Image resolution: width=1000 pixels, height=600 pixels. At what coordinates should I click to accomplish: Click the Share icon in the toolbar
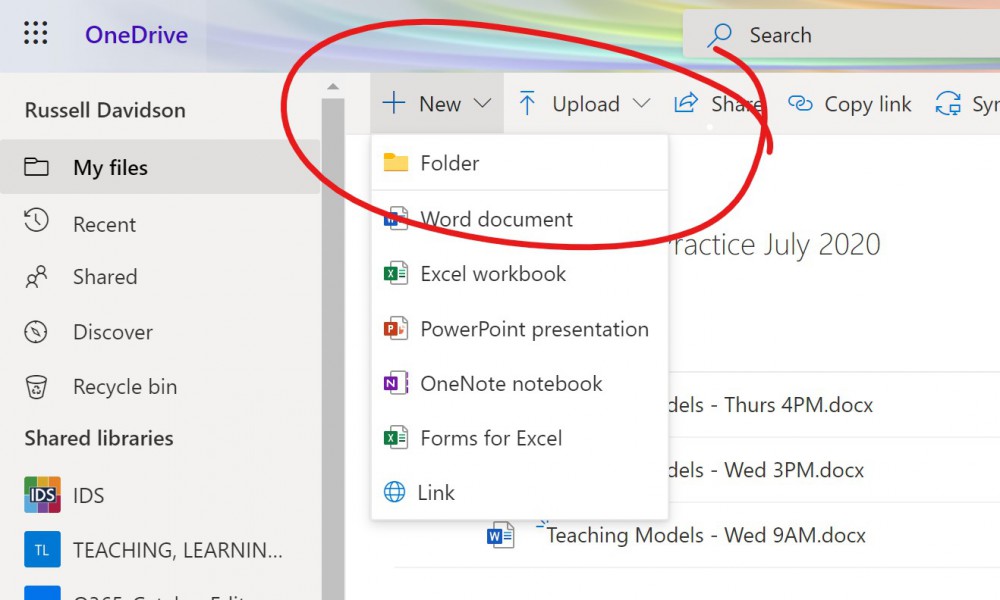pyautogui.click(x=687, y=103)
